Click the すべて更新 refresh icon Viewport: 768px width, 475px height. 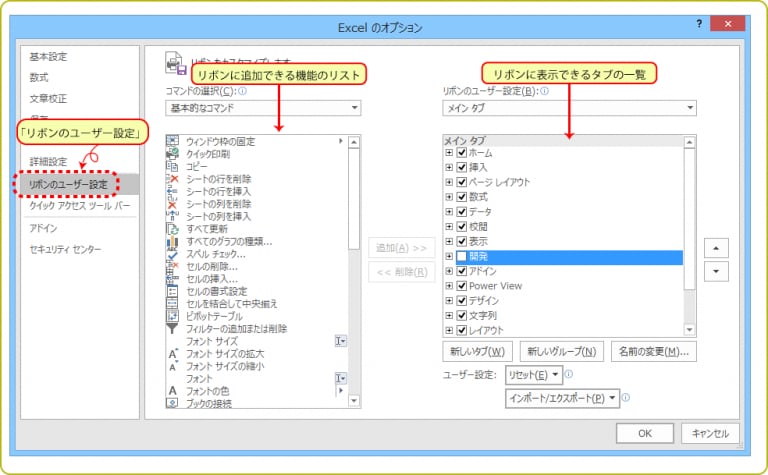coord(172,229)
